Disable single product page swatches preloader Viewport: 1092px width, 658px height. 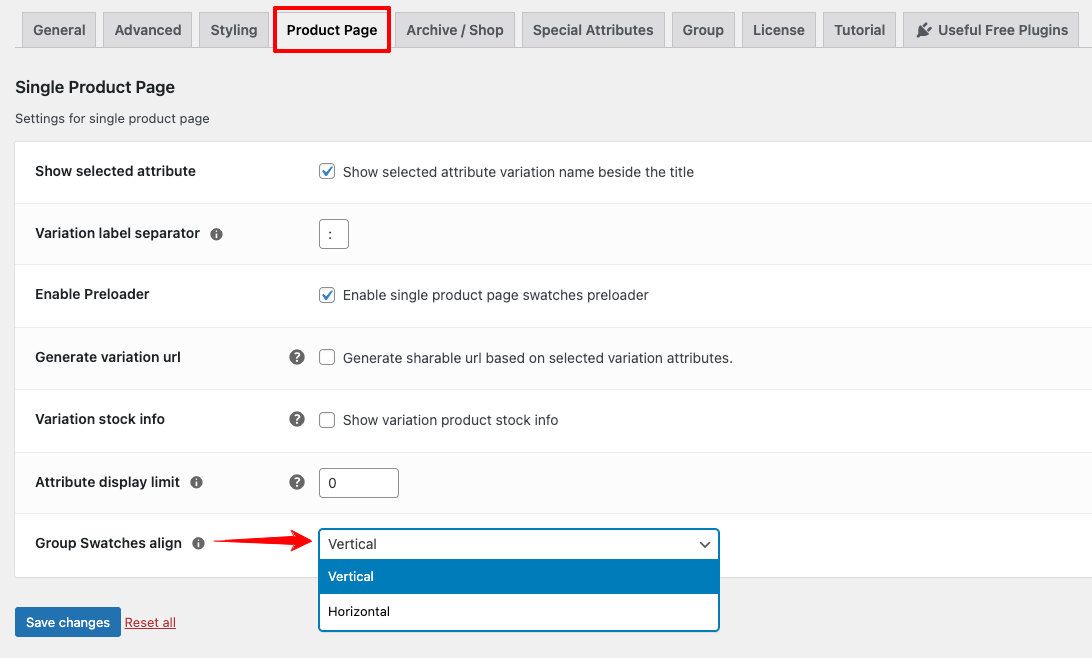point(327,295)
